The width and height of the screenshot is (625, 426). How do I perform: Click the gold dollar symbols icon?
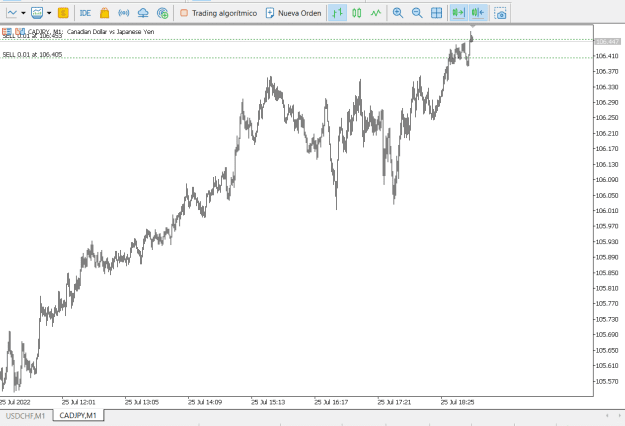[63, 13]
